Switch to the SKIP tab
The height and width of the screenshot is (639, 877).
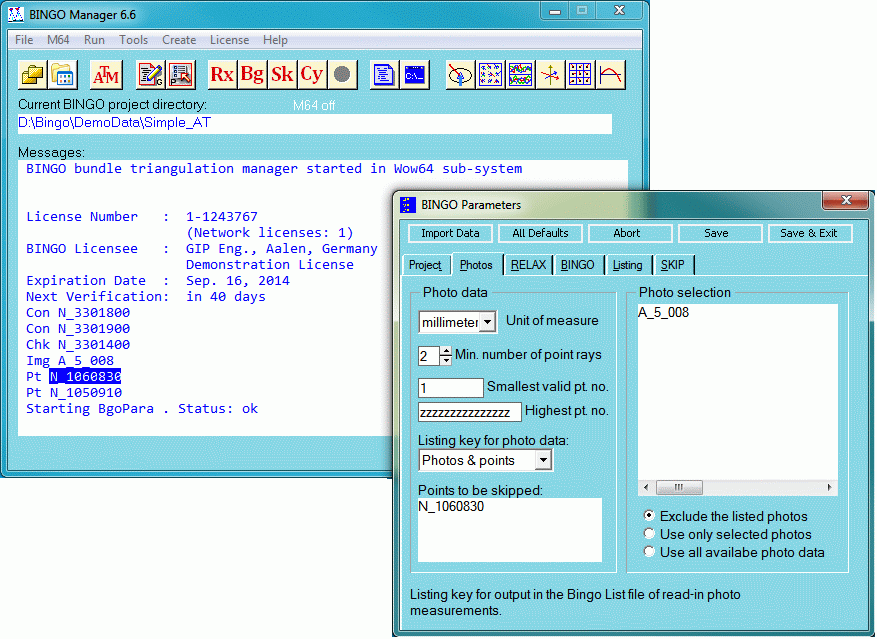click(x=673, y=265)
